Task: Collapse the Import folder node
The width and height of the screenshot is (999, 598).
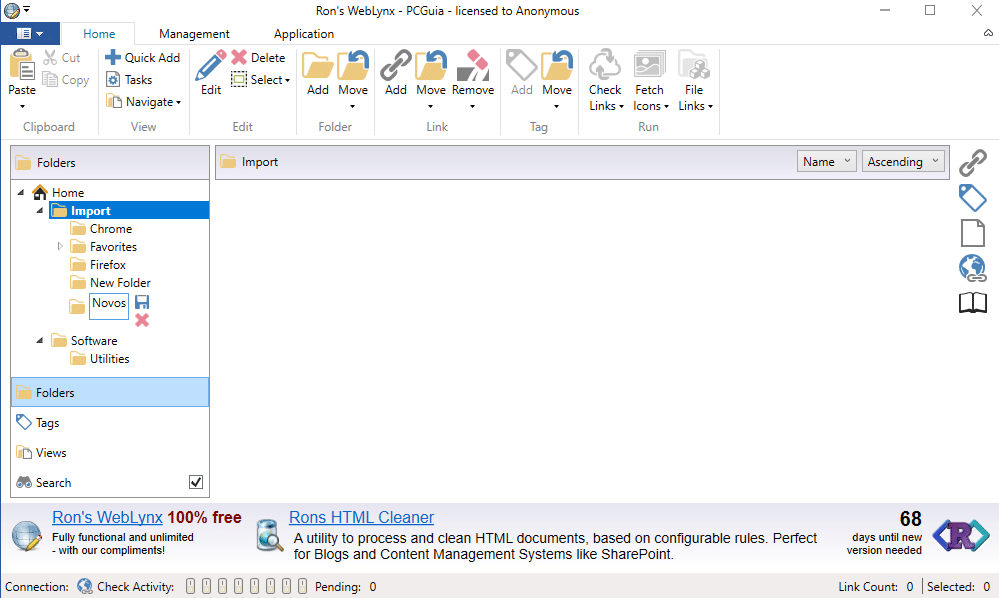Action: tap(40, 210)
